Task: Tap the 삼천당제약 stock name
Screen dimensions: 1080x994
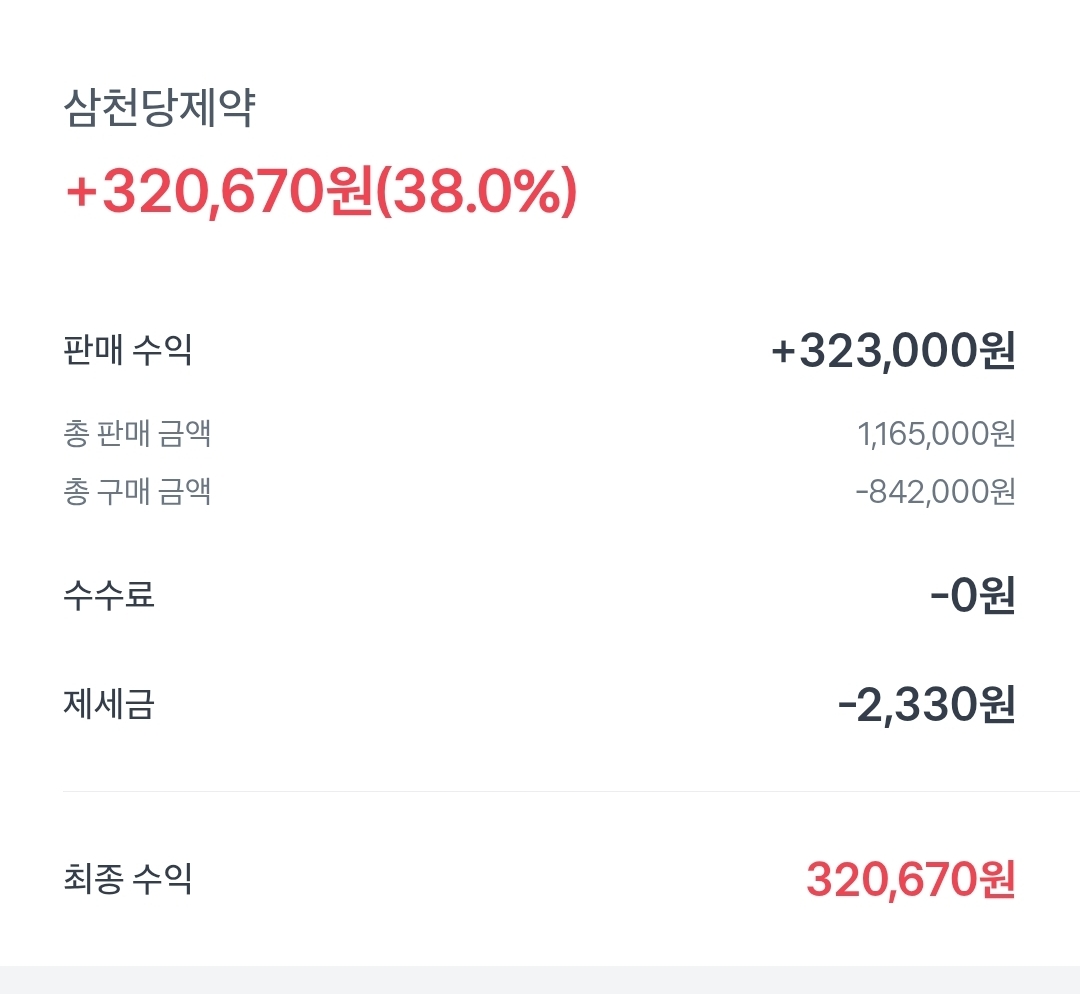Action: click(x=160, y=108)
